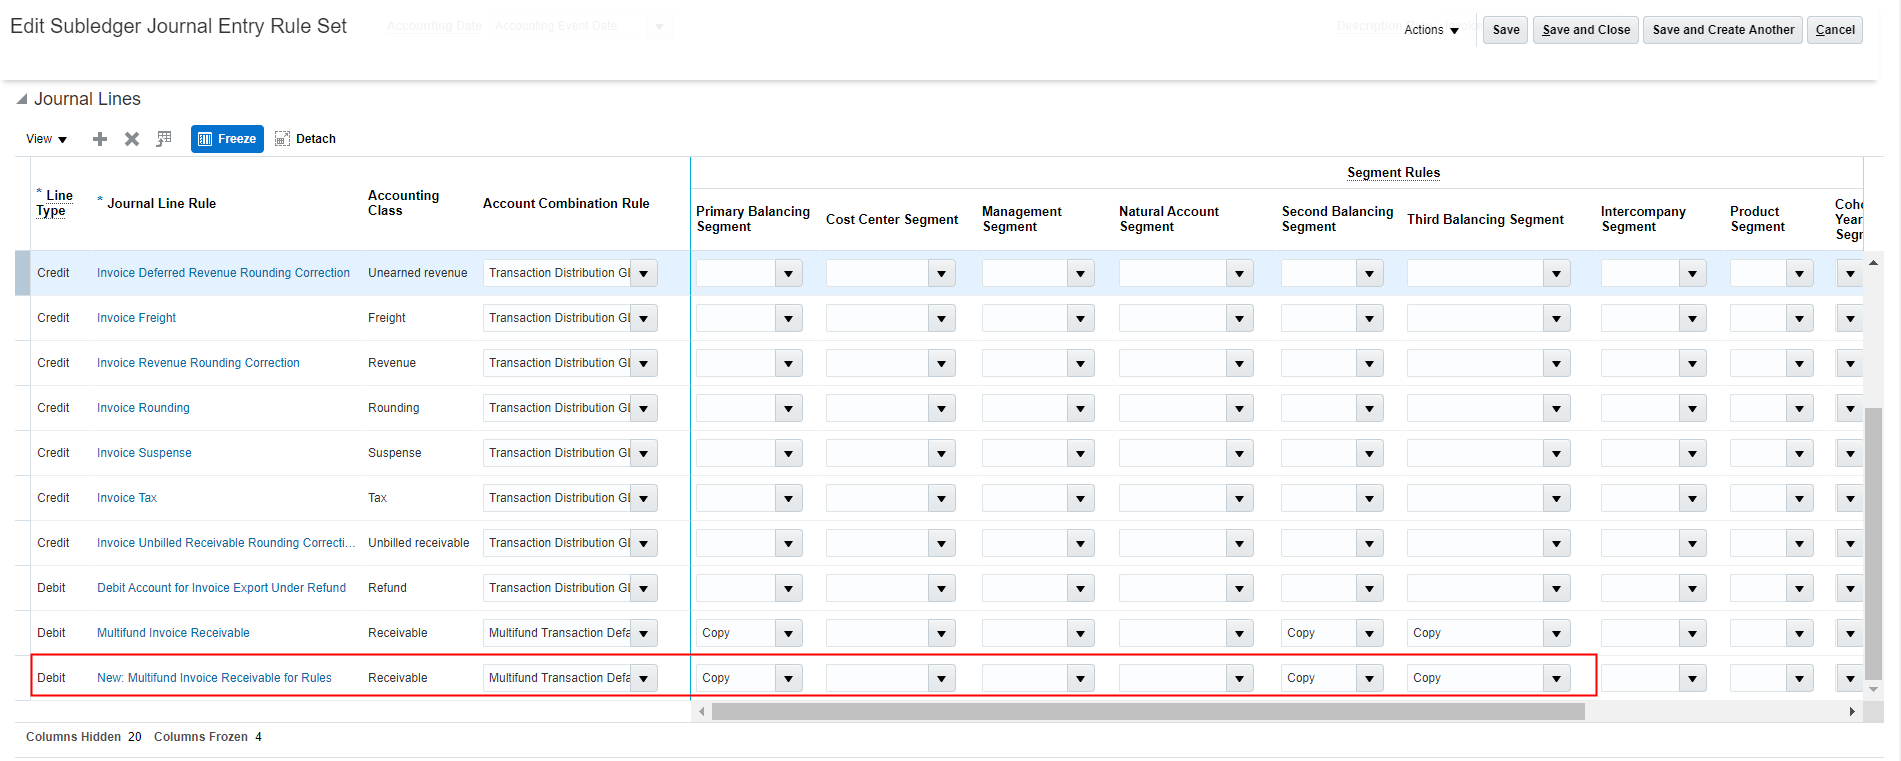Open the Invoice Freight rule link
This screenshot has height=761, width=1901.
pyautogui.click(x=136, y=318)
